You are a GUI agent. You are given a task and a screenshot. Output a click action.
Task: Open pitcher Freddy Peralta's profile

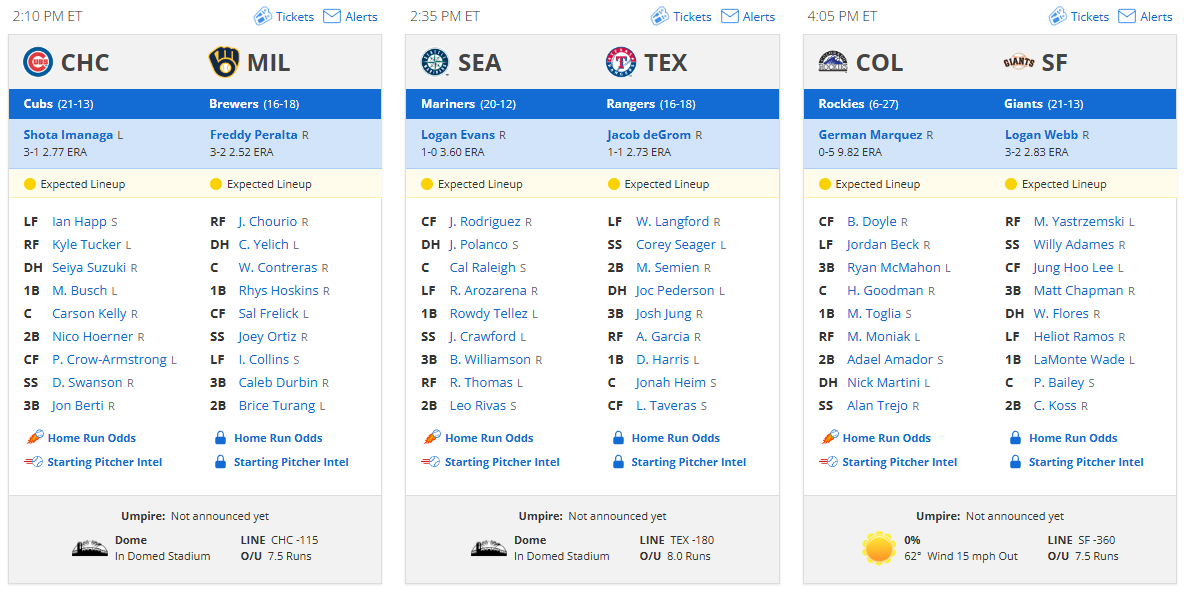[254, 135]
